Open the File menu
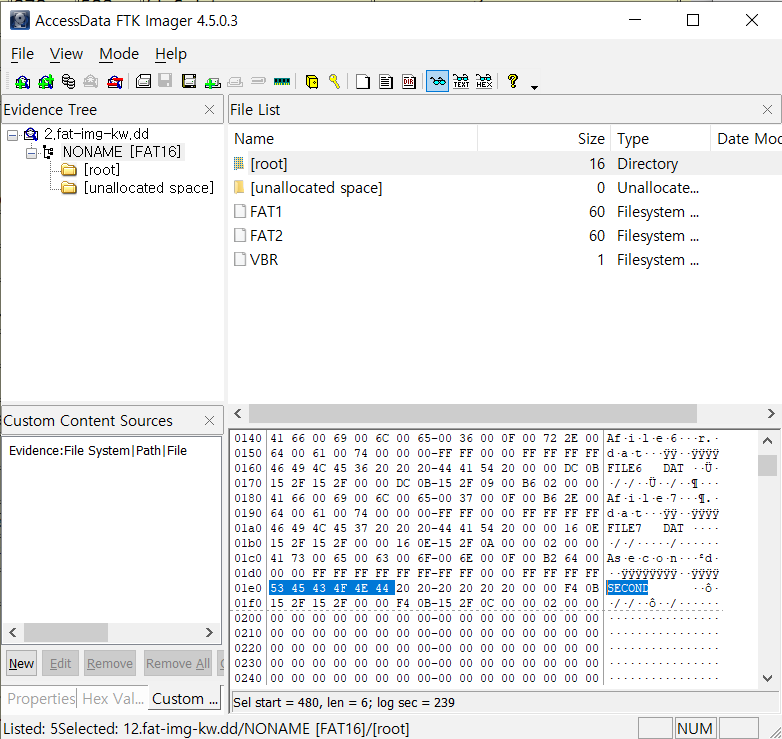 point(22,54)
